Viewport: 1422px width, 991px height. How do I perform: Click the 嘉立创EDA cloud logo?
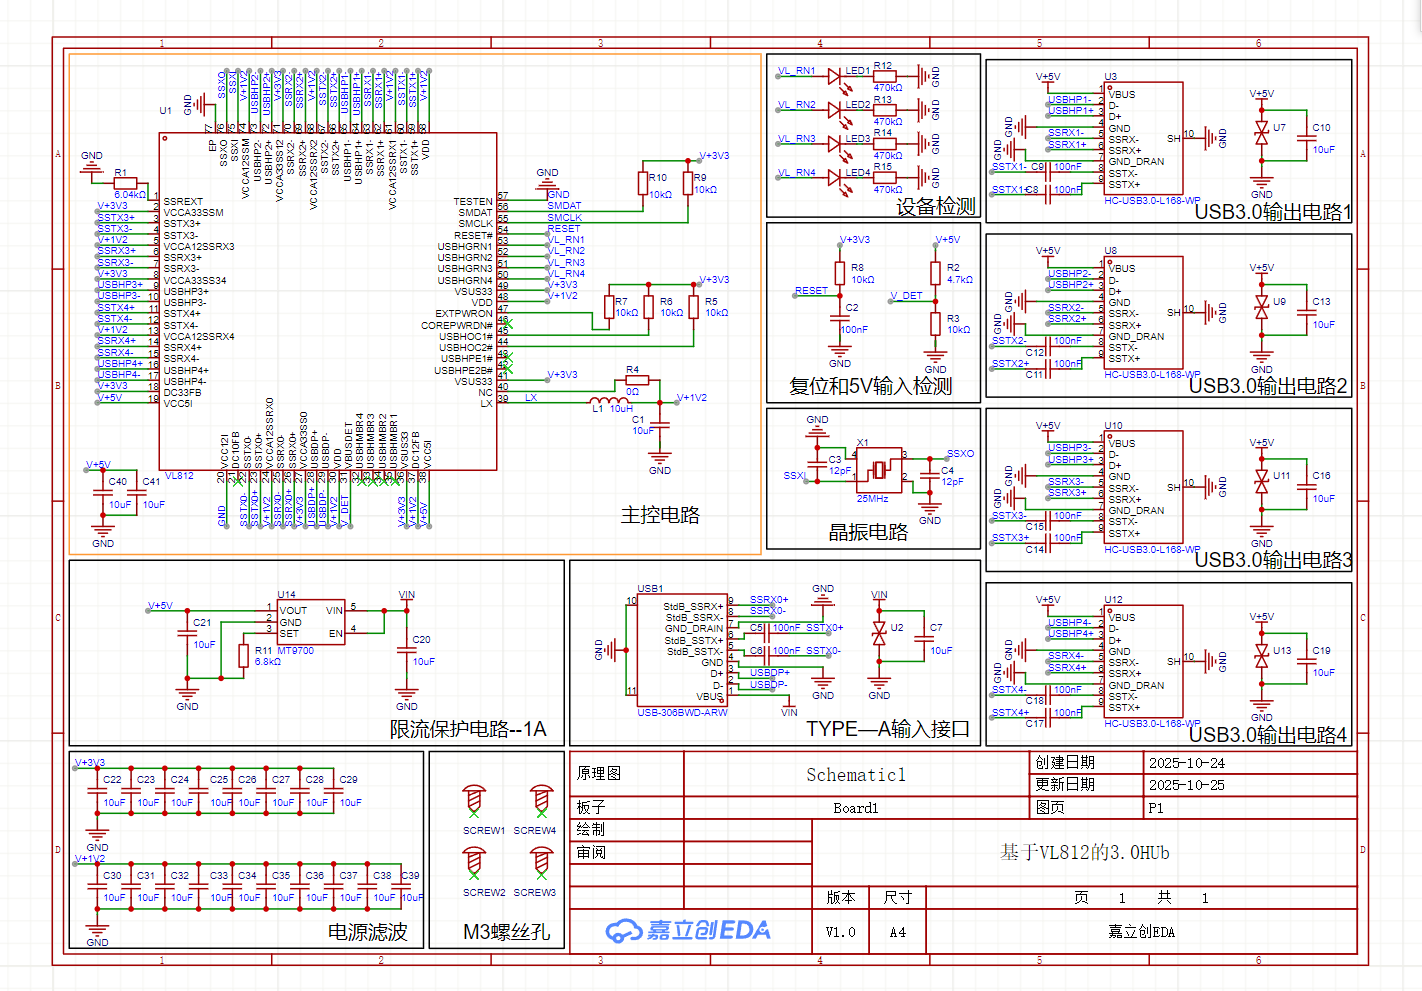pos(688,931)
